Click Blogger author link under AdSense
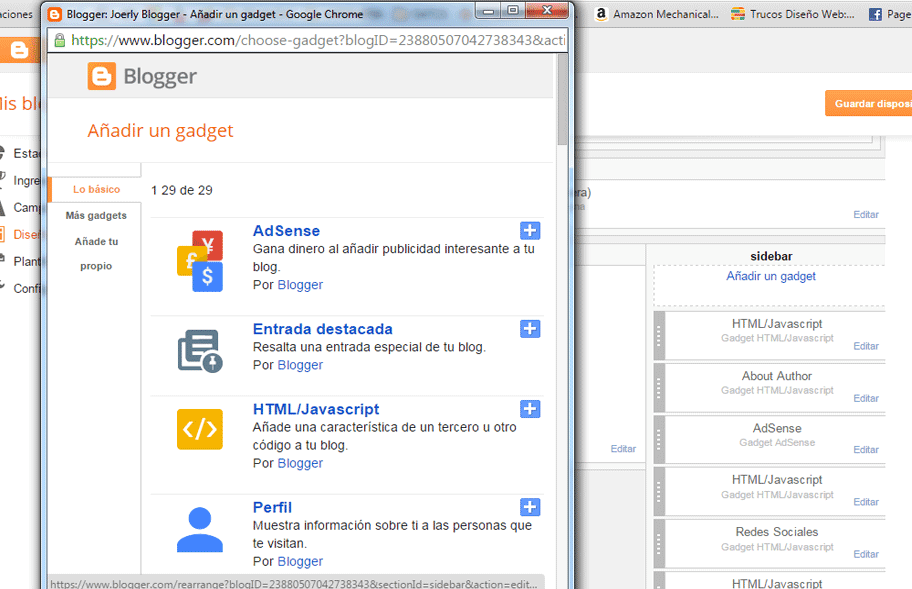Viewport: 912px width, 589px height. click(300, 285)
